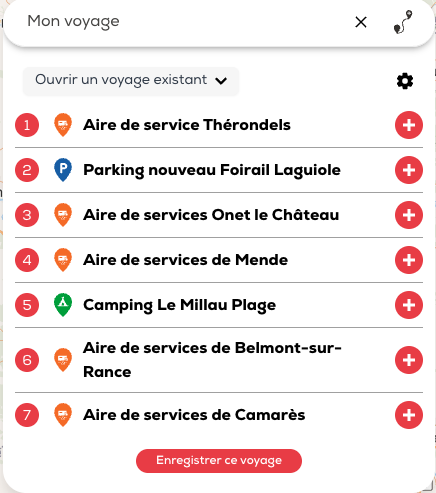Click the plus button beside Parking nouveau Foirail Laguiole
The width and height of the screenshot is (436, 493).
409,170
